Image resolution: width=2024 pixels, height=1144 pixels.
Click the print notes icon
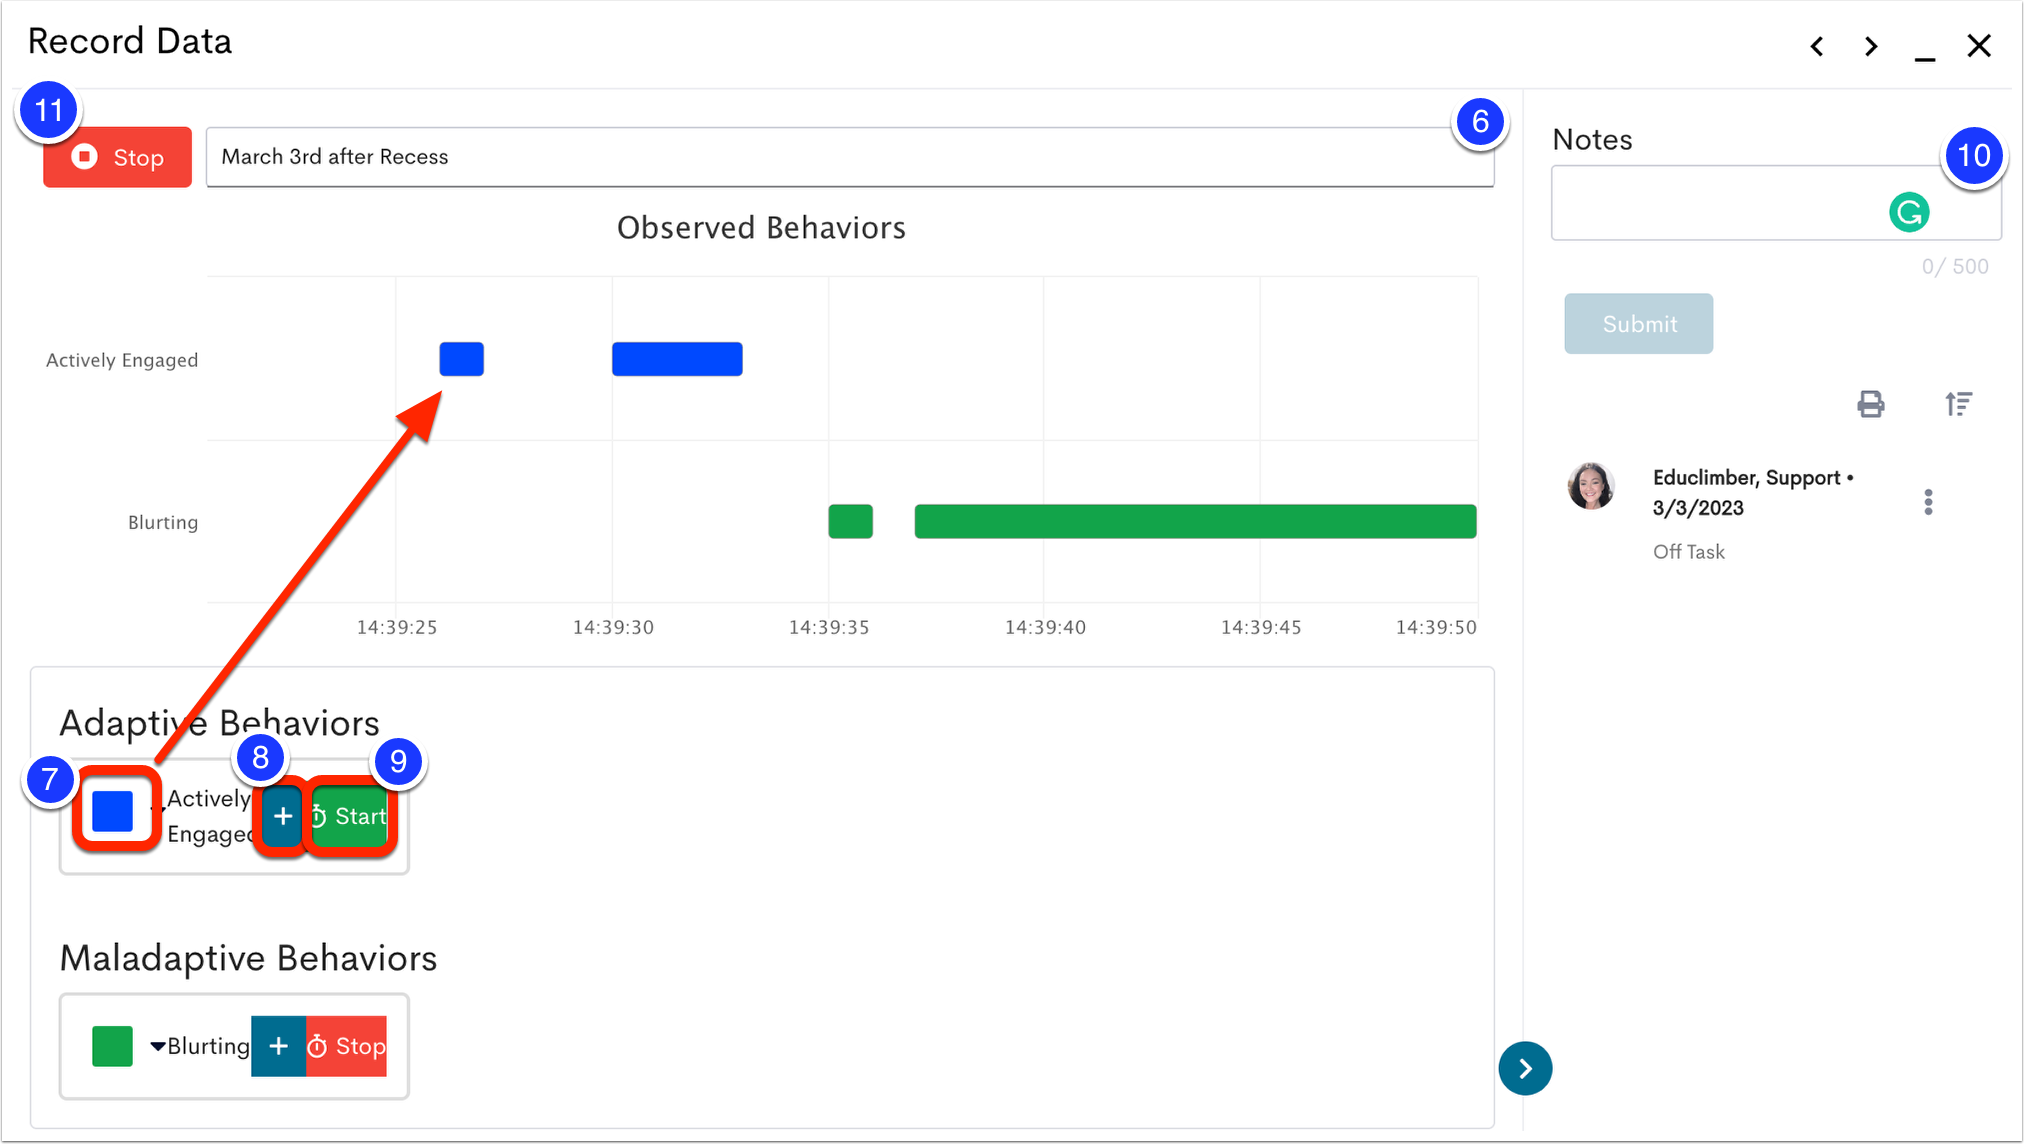[1870, 404]
